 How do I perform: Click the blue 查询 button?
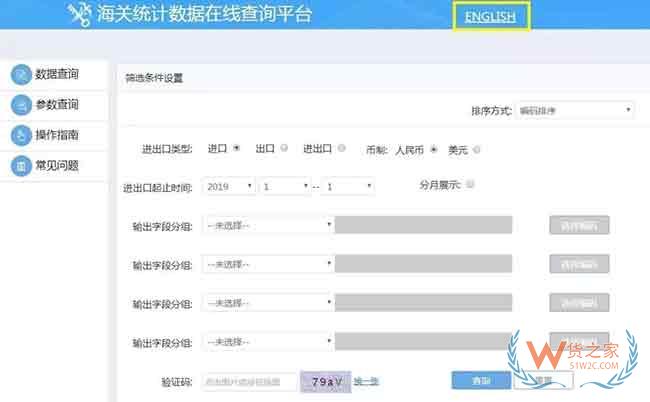click(x=481, y=380)
